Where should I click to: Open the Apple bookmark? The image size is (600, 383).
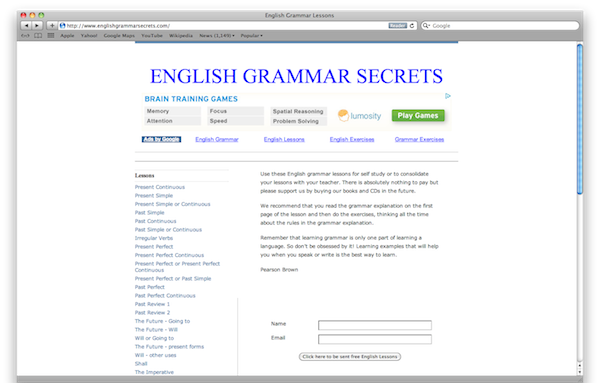[67, 36]
